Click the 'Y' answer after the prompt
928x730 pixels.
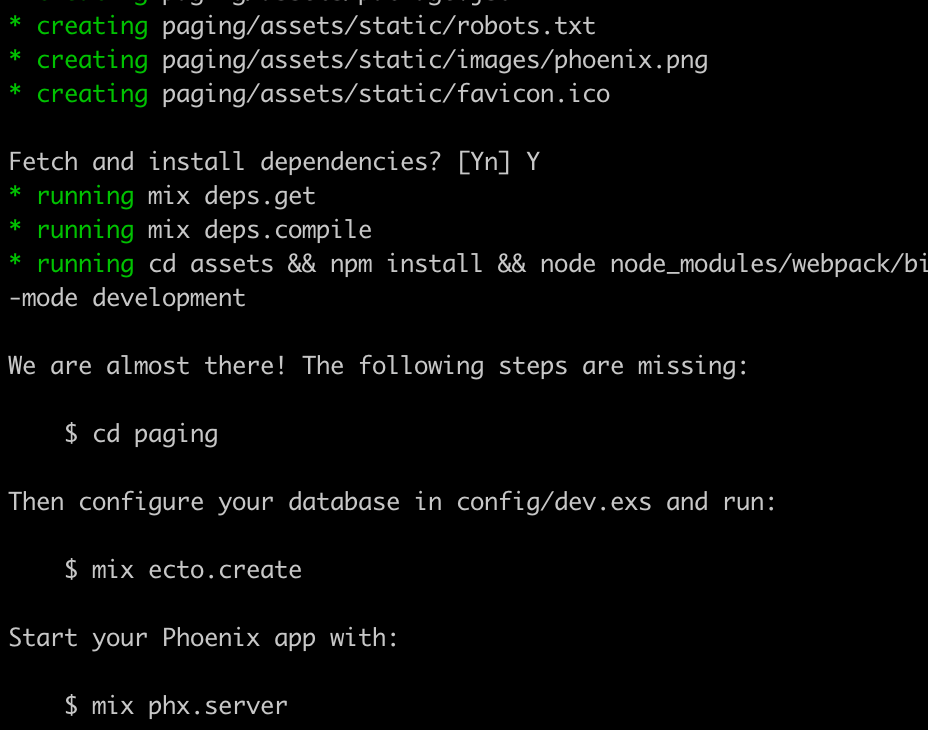(533, 162)
